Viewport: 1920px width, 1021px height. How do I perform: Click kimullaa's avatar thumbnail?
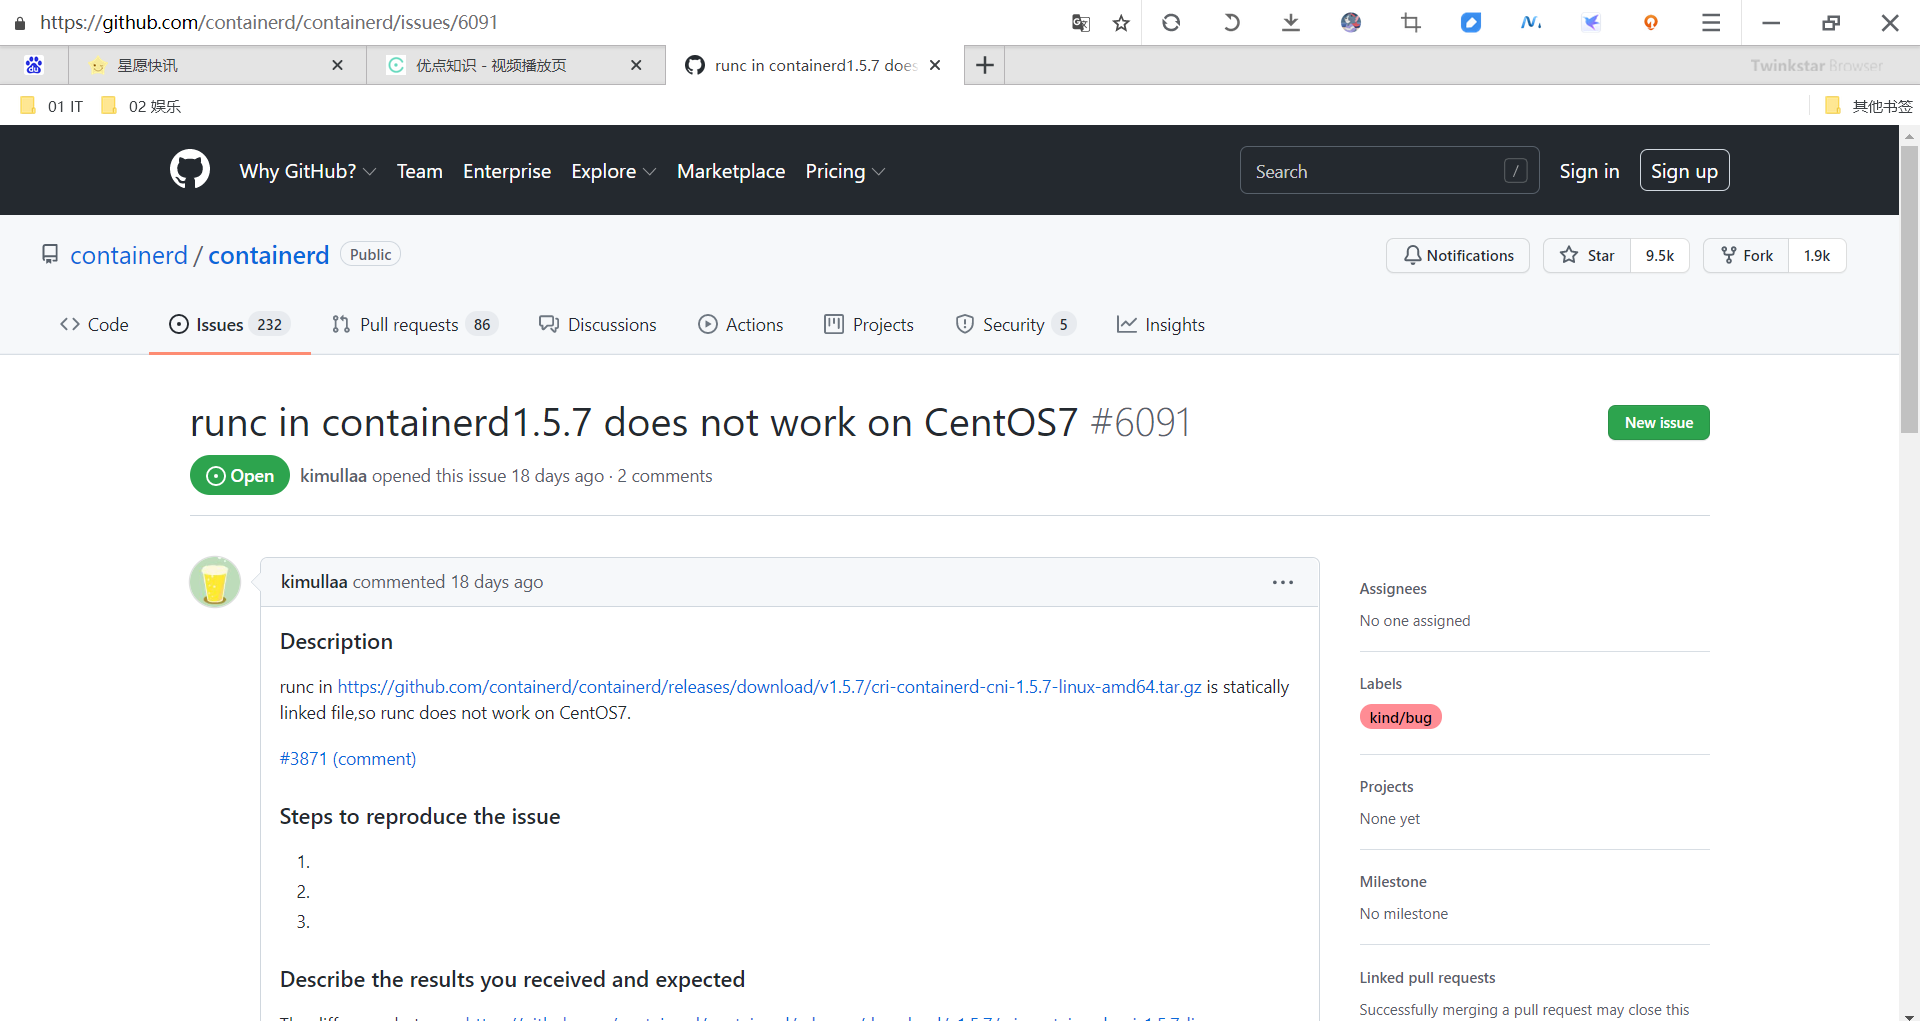215,582
